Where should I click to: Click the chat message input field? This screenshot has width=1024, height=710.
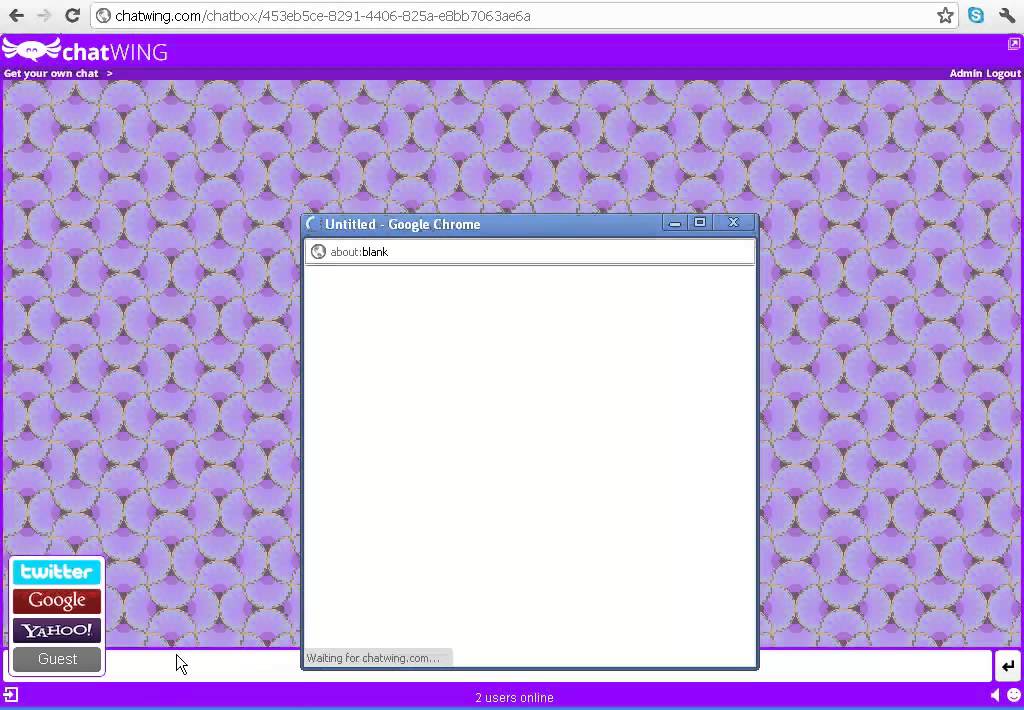tap(498, 666)
